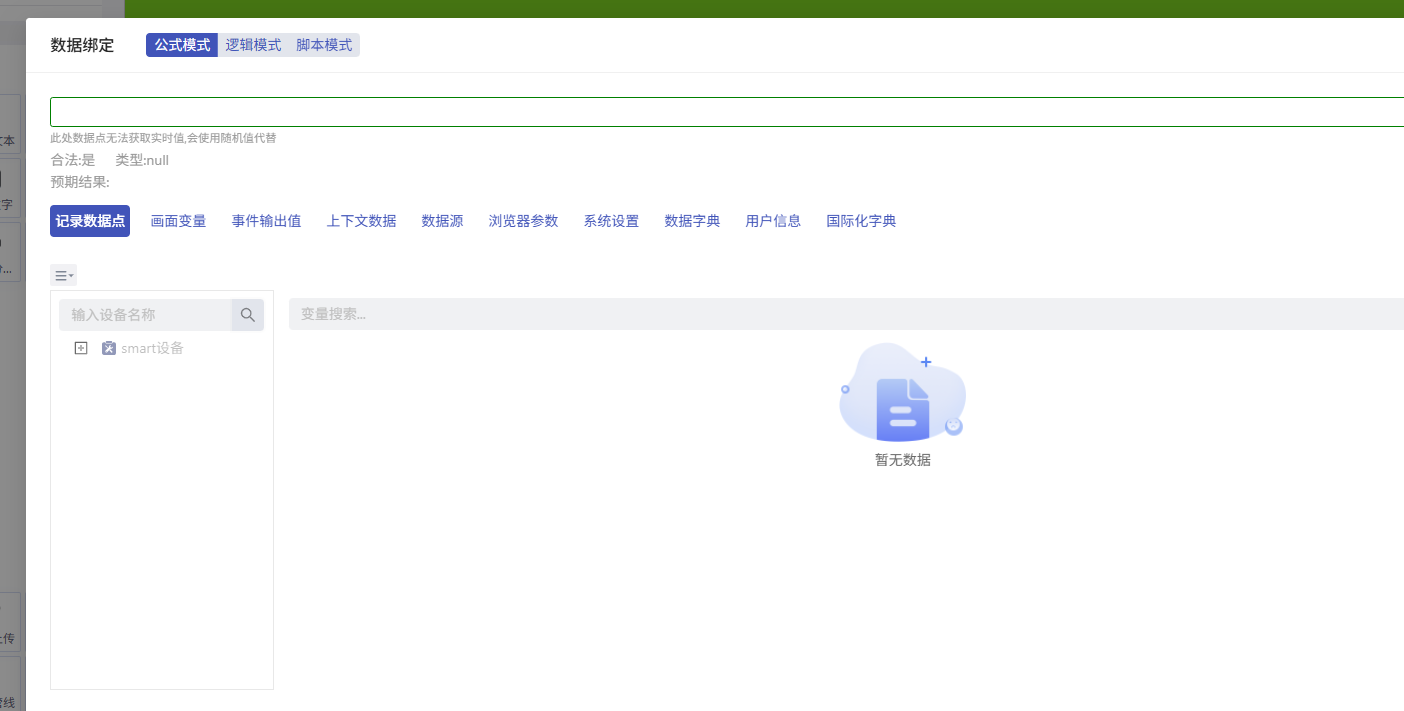The height and width of the screenshot is (711, 1404).
Task: Click the 暂无数据 empty-state label
Action: coord(903,460)
